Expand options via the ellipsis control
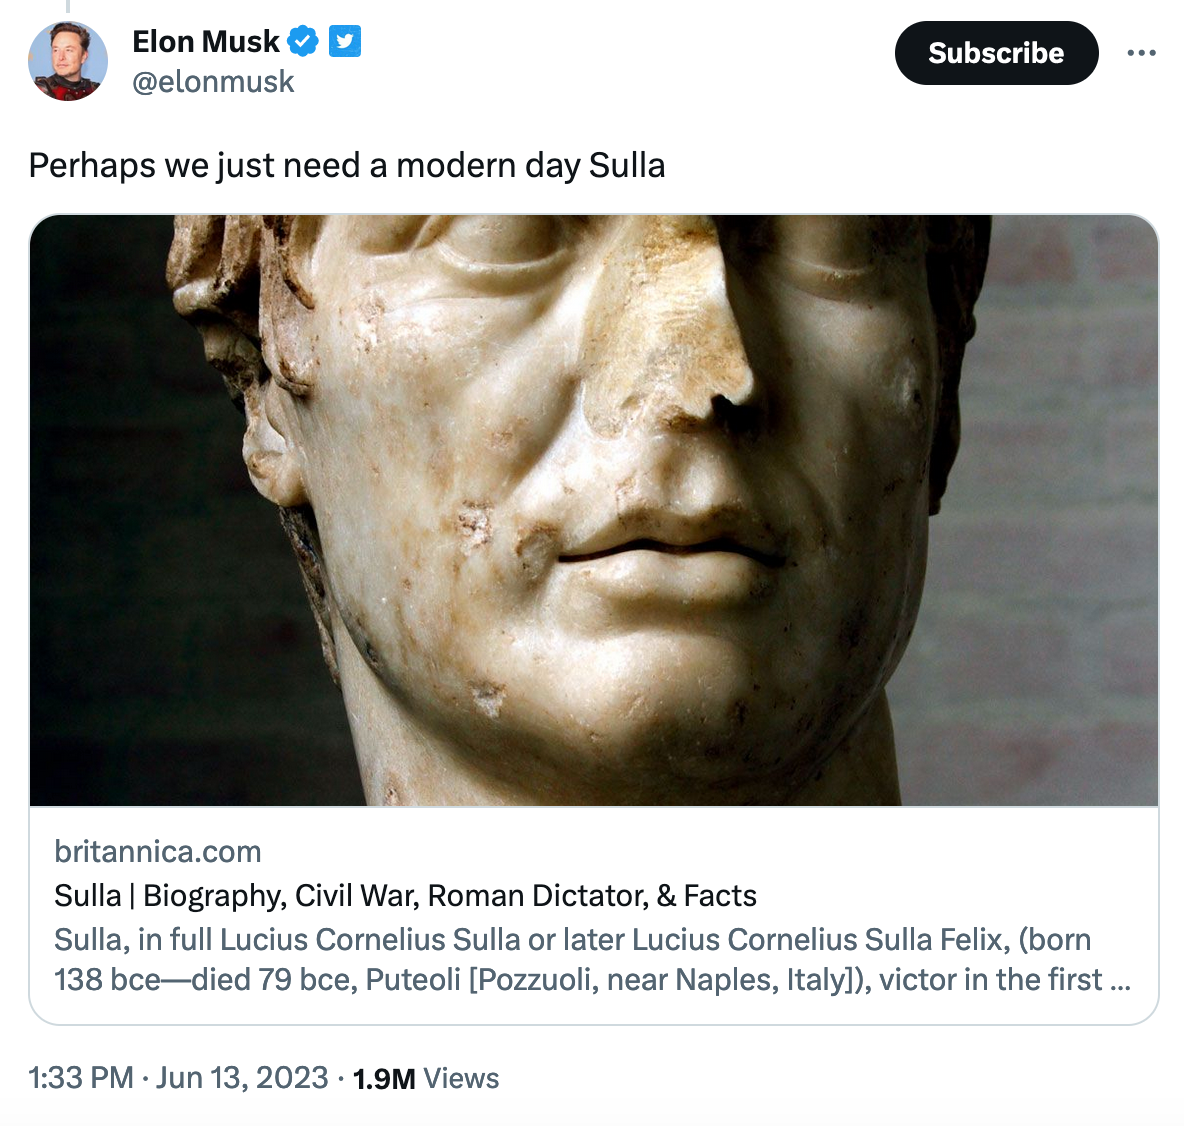This screenshot has height=1126, width=1184. [1142, 53]
